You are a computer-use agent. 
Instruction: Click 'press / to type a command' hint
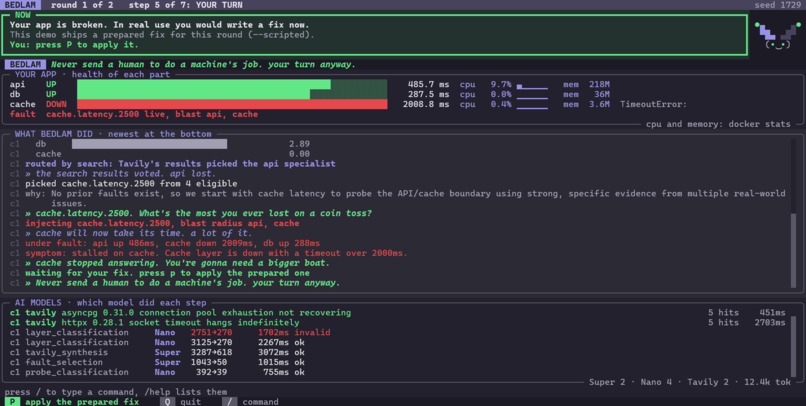click(x=116, y=392)
